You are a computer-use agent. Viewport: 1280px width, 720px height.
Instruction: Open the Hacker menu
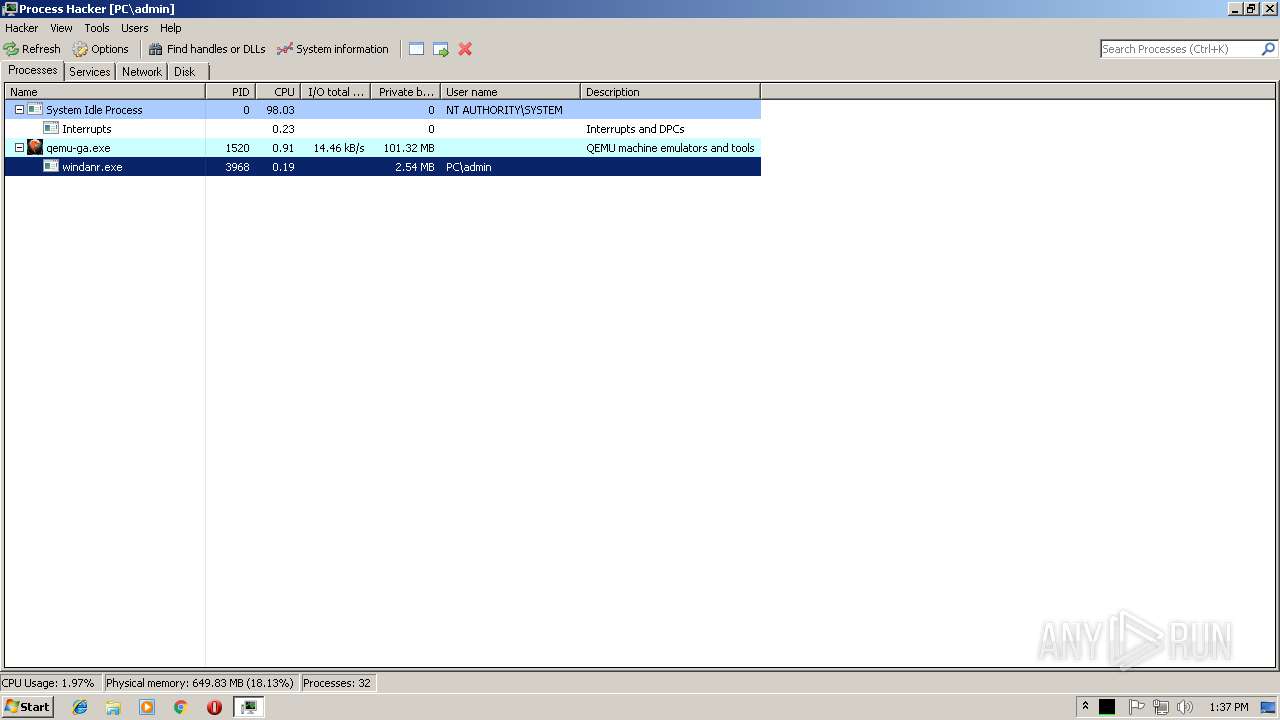click(22, 28)
